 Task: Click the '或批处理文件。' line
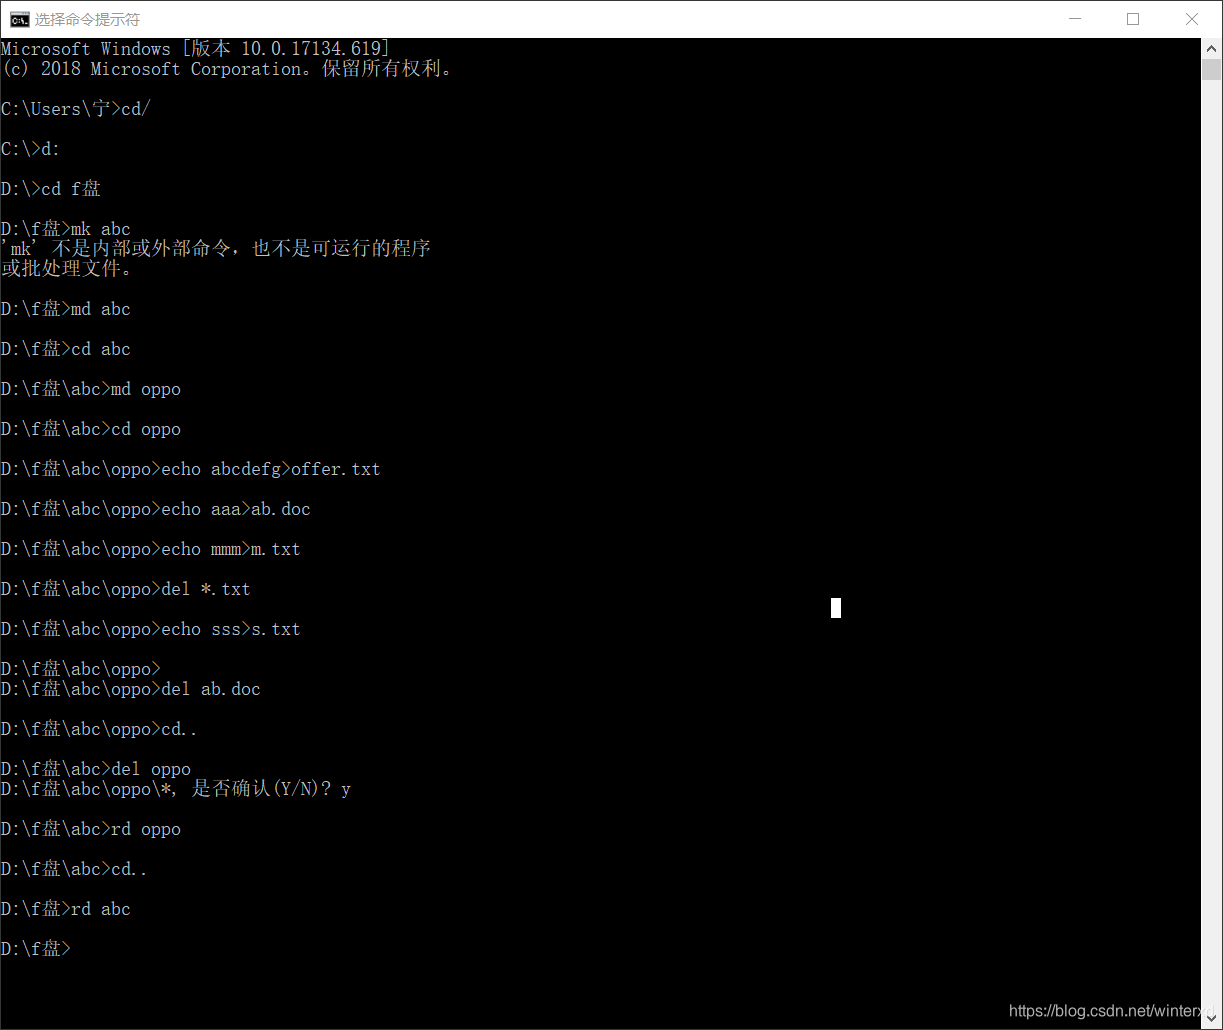pyautogui.click(x=66, y=269)
